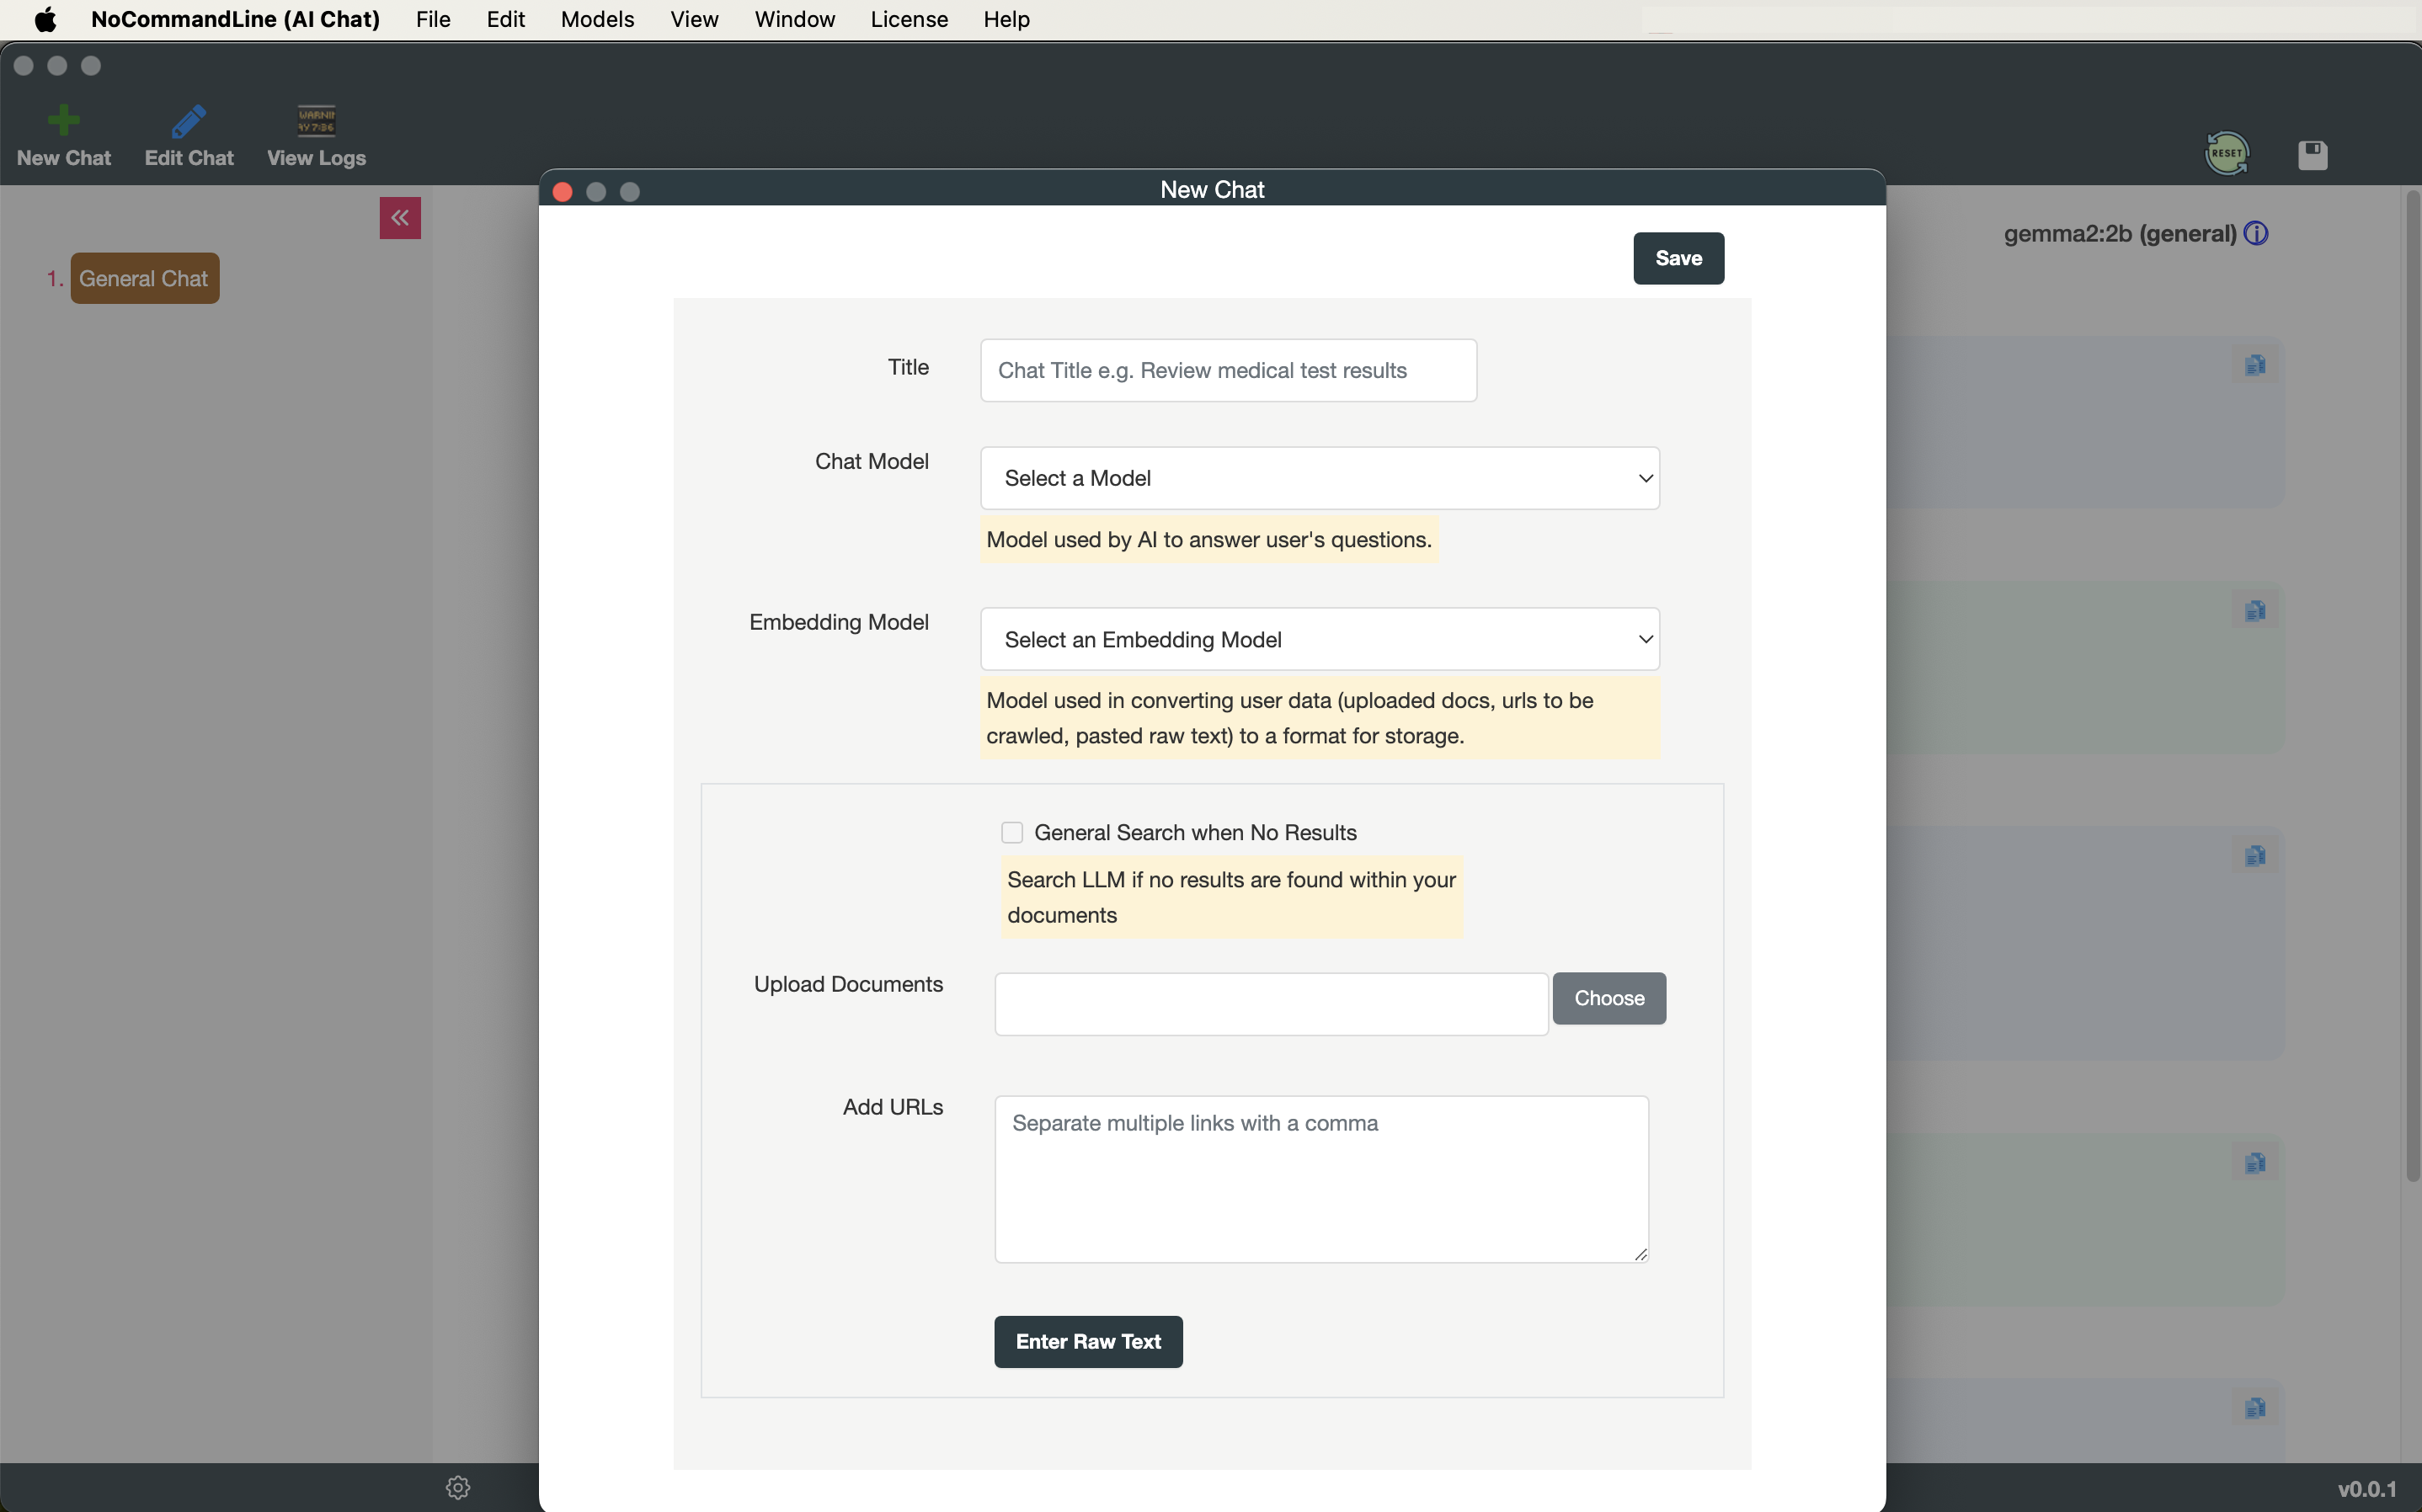The image size is (2422, 1512).
Task: Click the Title input field
Action: click(1228, 370)
